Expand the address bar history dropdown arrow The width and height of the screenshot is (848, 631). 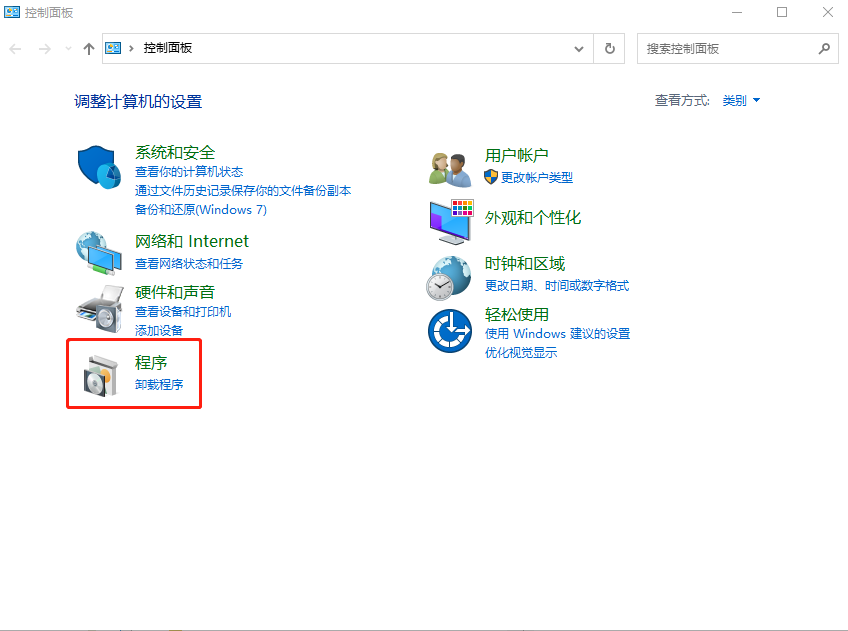pos(578,47)
